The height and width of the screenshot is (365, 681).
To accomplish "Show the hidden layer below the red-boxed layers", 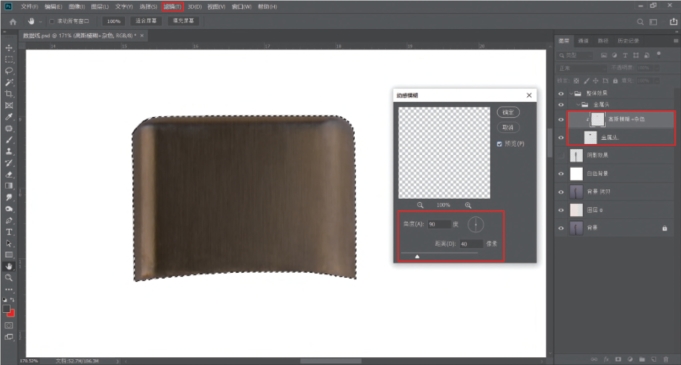I will point(561,155).
